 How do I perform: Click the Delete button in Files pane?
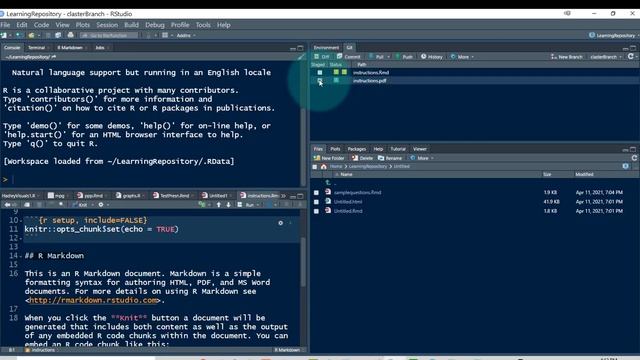click(x=362, y=158)
